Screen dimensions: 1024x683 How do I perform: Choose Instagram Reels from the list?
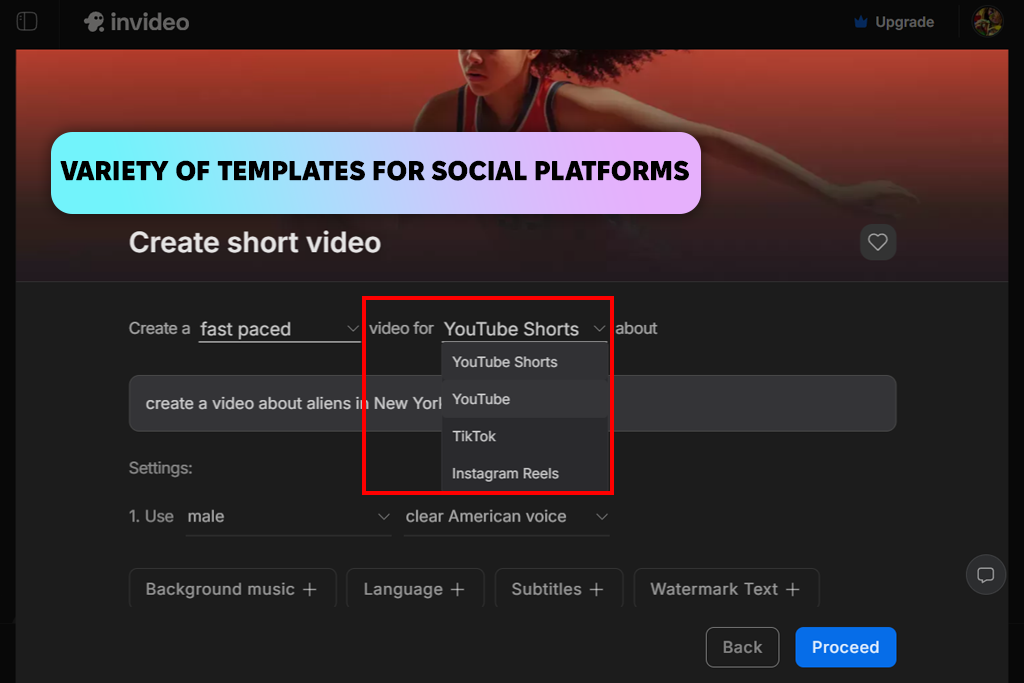point(525,473)
